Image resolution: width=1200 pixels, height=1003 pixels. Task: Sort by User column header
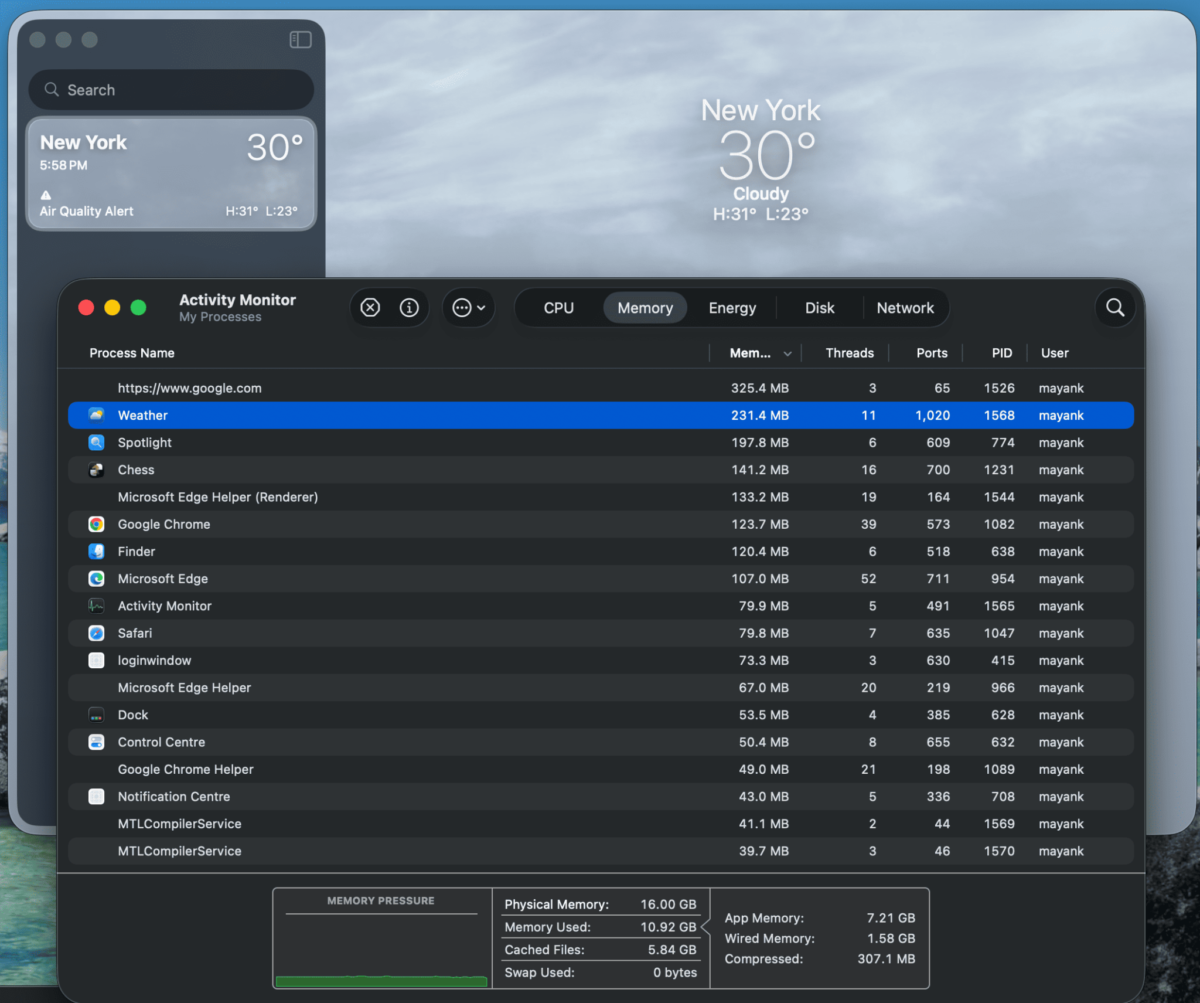[x=1055, y=353]
